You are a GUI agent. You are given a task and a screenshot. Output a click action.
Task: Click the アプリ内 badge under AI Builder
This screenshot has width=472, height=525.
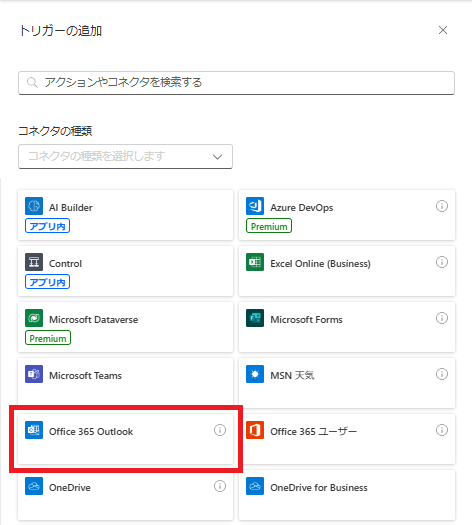[47, 226]
